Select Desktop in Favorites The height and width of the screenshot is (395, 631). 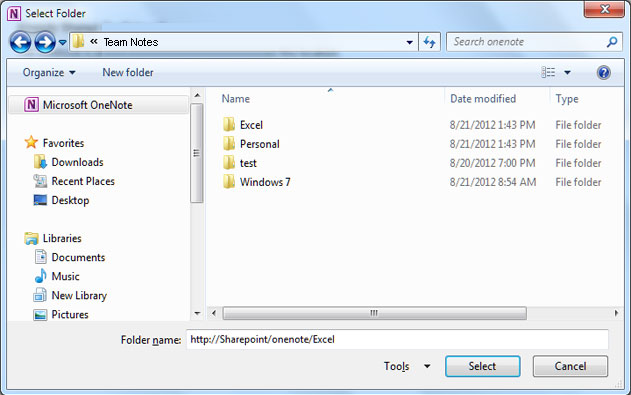pos(70,200)
